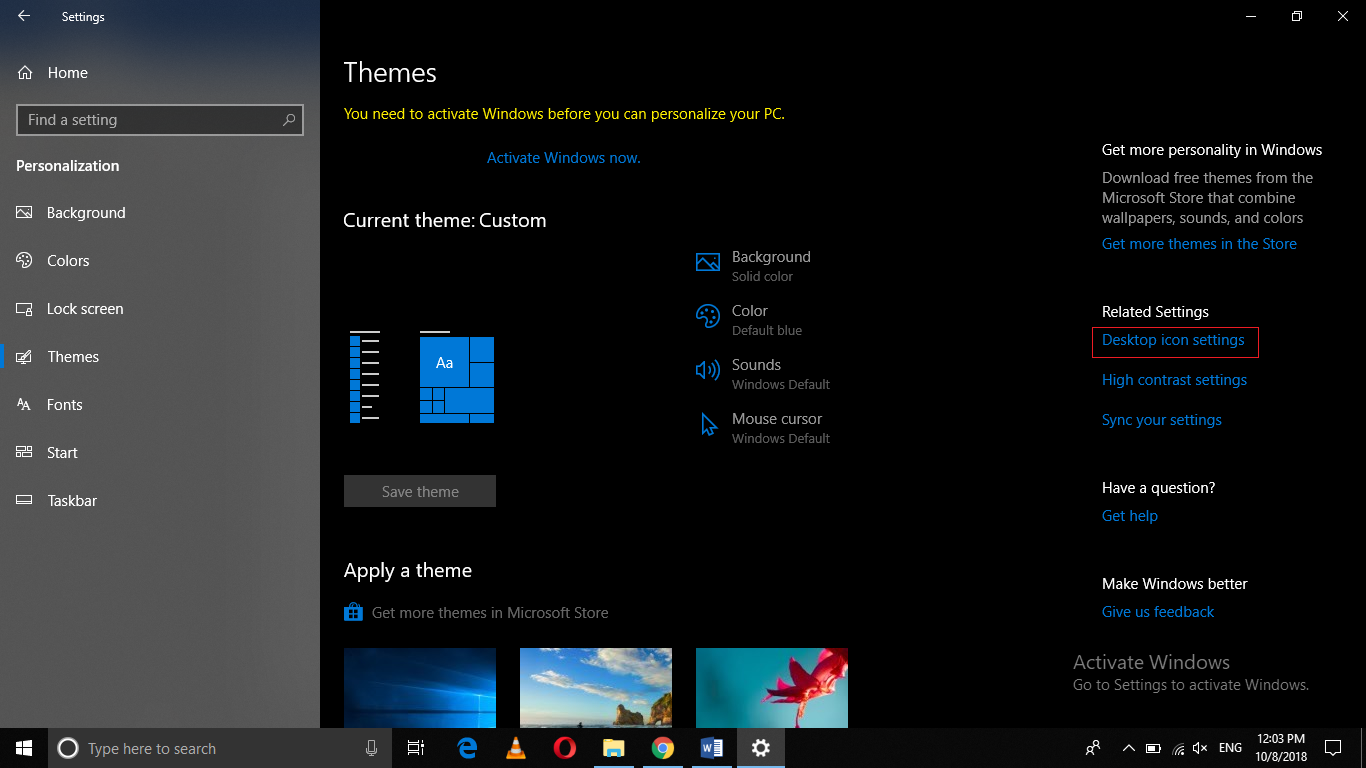Launch VLC media player from the taskbar

tap(515, 748)
